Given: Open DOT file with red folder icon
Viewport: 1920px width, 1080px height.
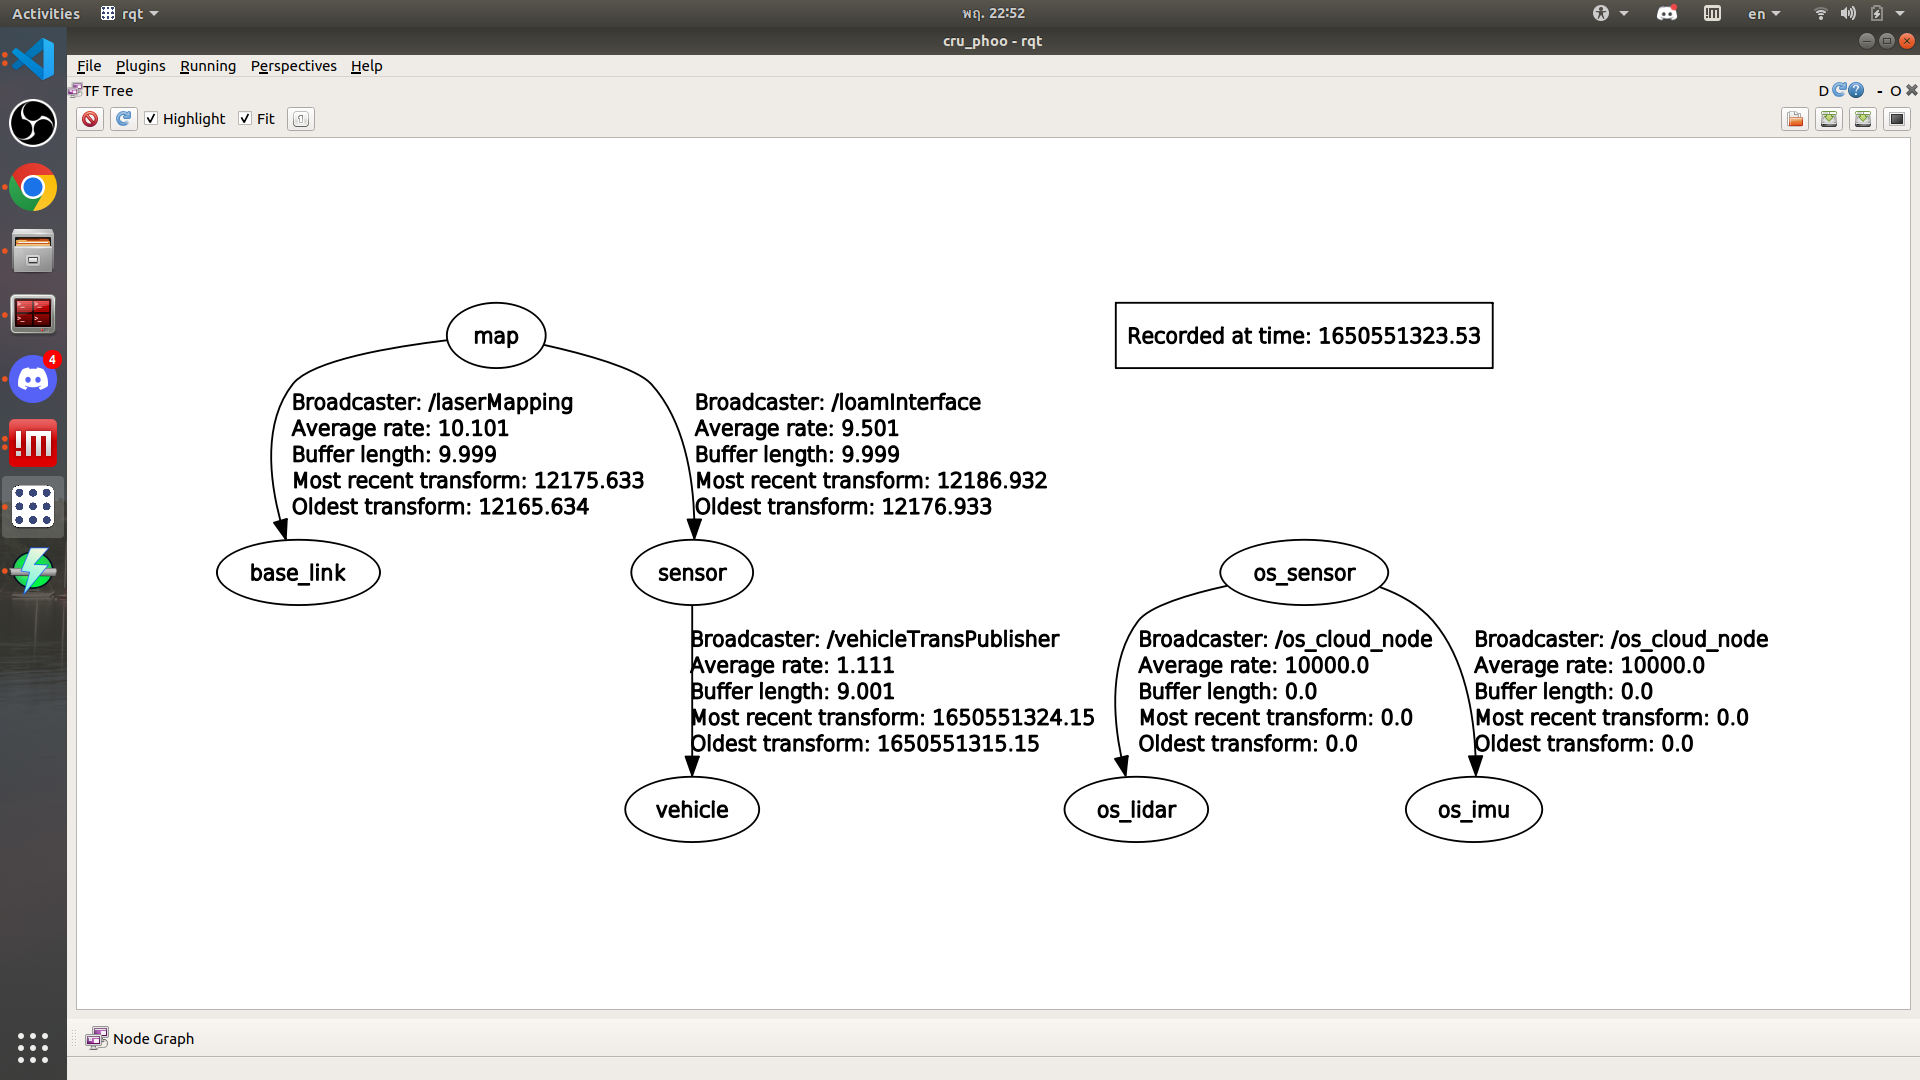Looking at the screenshot, I should pyautogui.click(x=1795, y=119).
